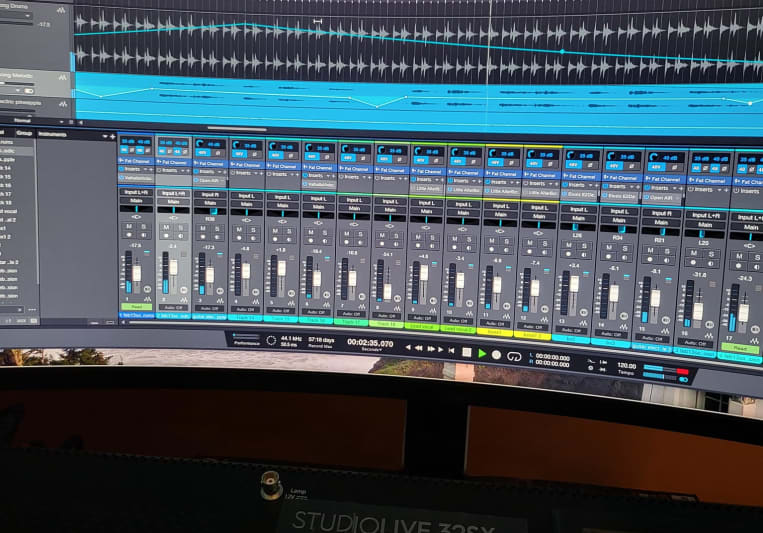Open the Auto: Off mode menu on channel 9
The height and width of the screenshot is (533, 763).
(x=422, y=318)
